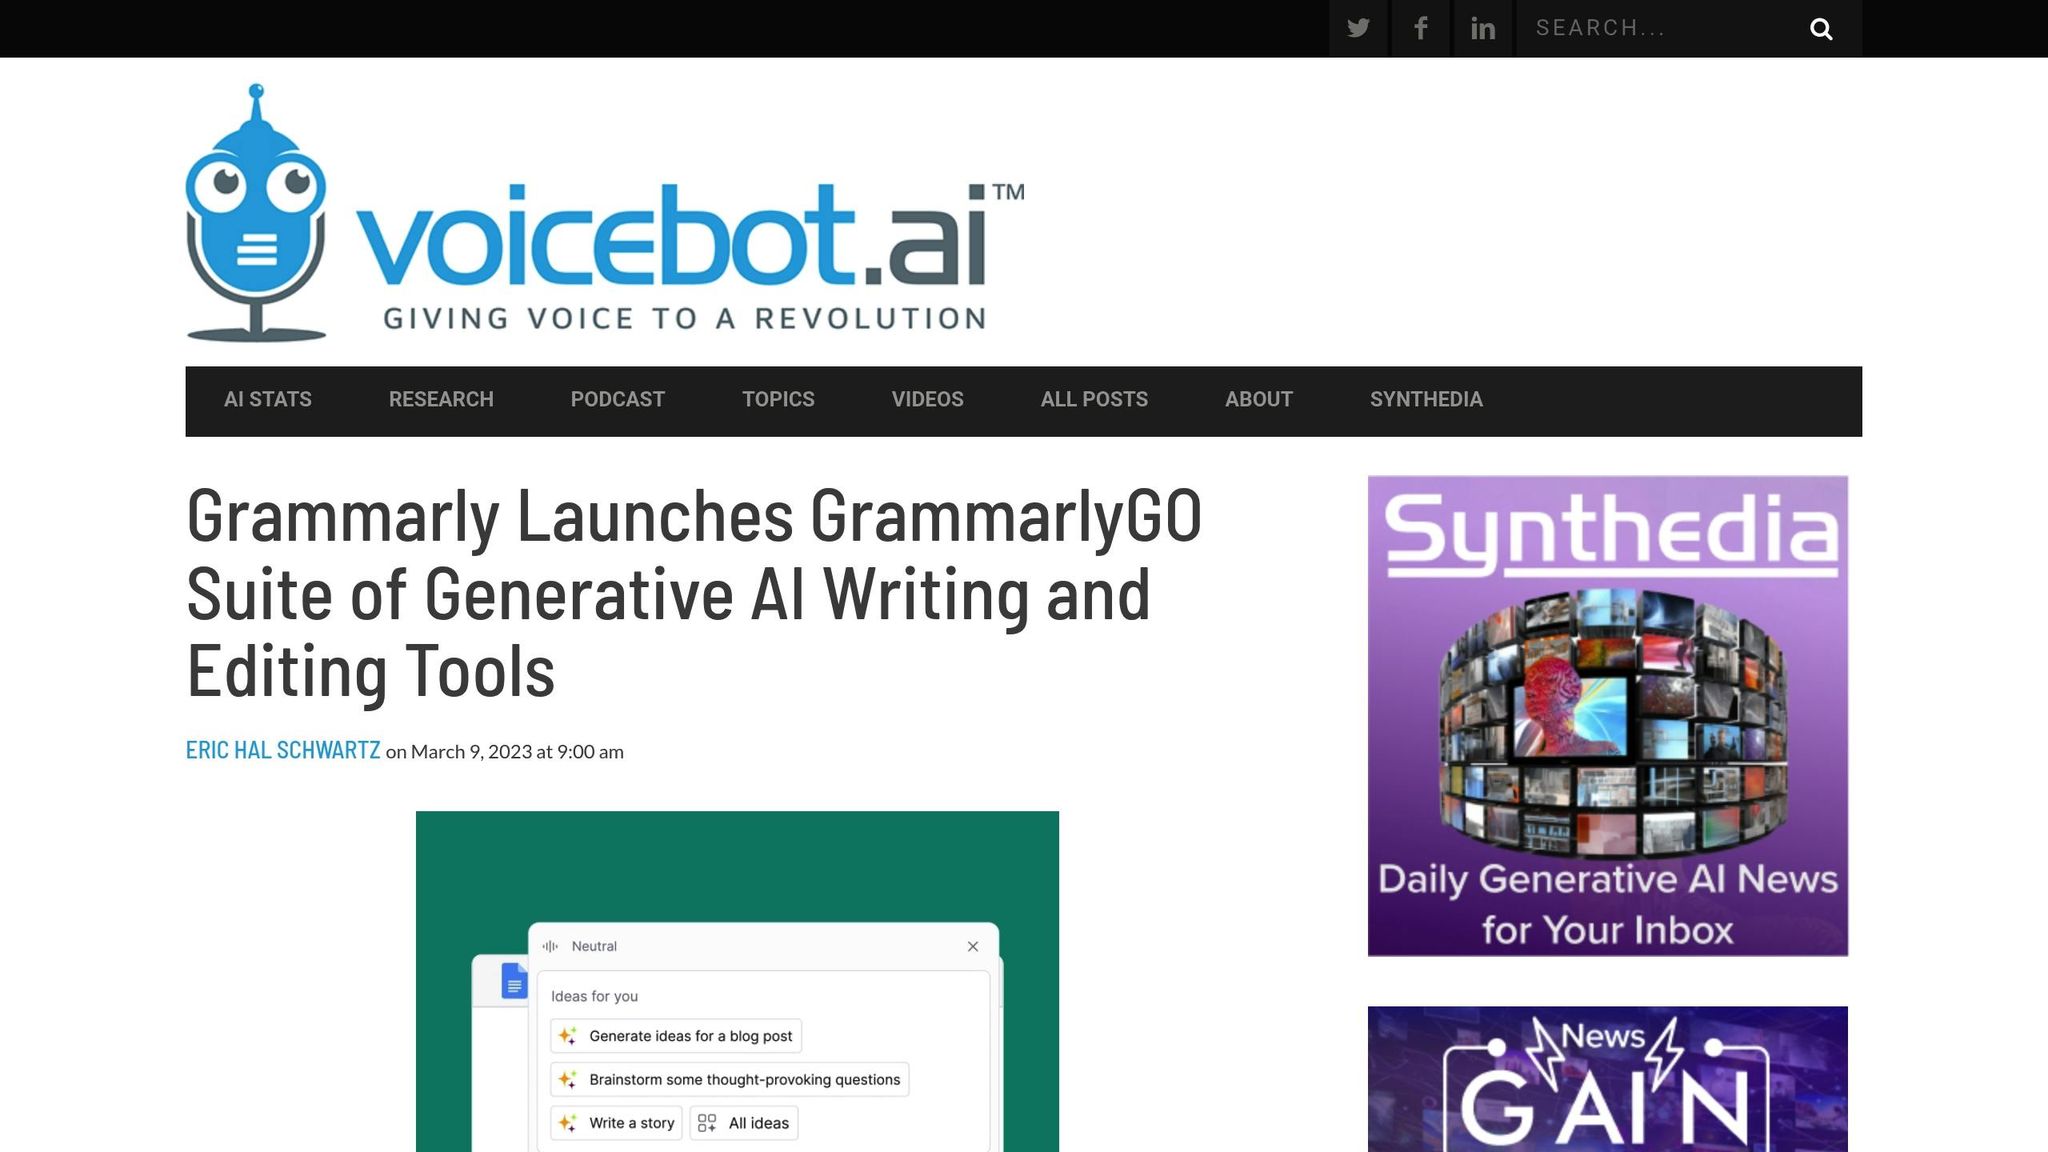This screenshot has width=2048, height=1152.
Task: Close the Neutral ideas popup
Action: (x=972, y=946)
